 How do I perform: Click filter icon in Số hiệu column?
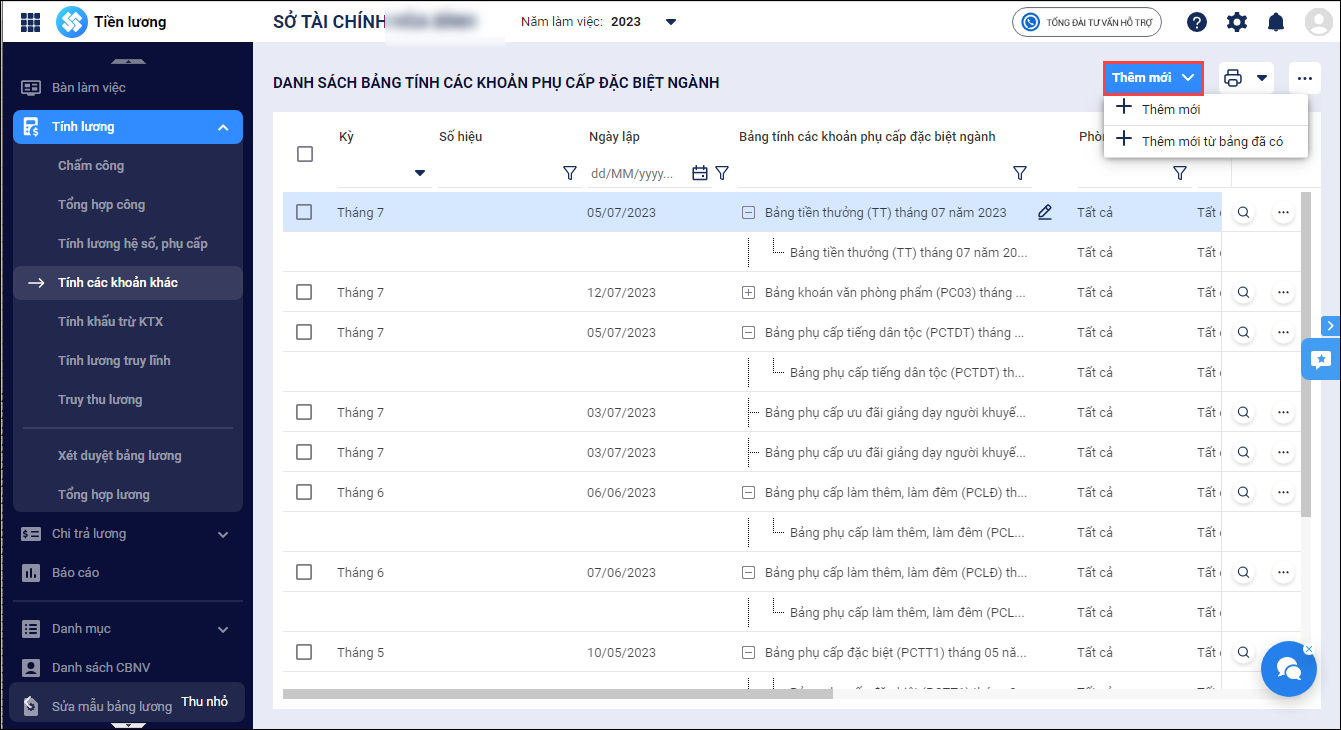click(x=570, y=173)
